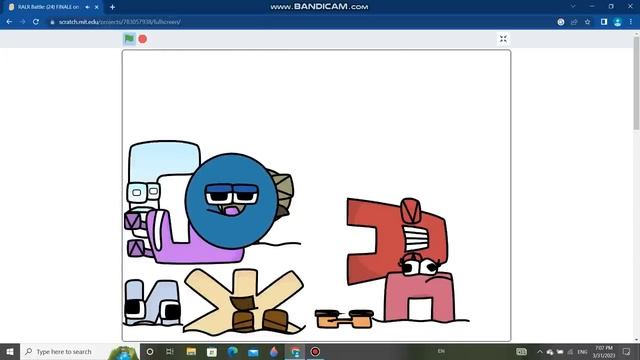640x360 pixels.
Task: Launch Microsoft Edge from the taskbar
Action: tap(233, 351)
